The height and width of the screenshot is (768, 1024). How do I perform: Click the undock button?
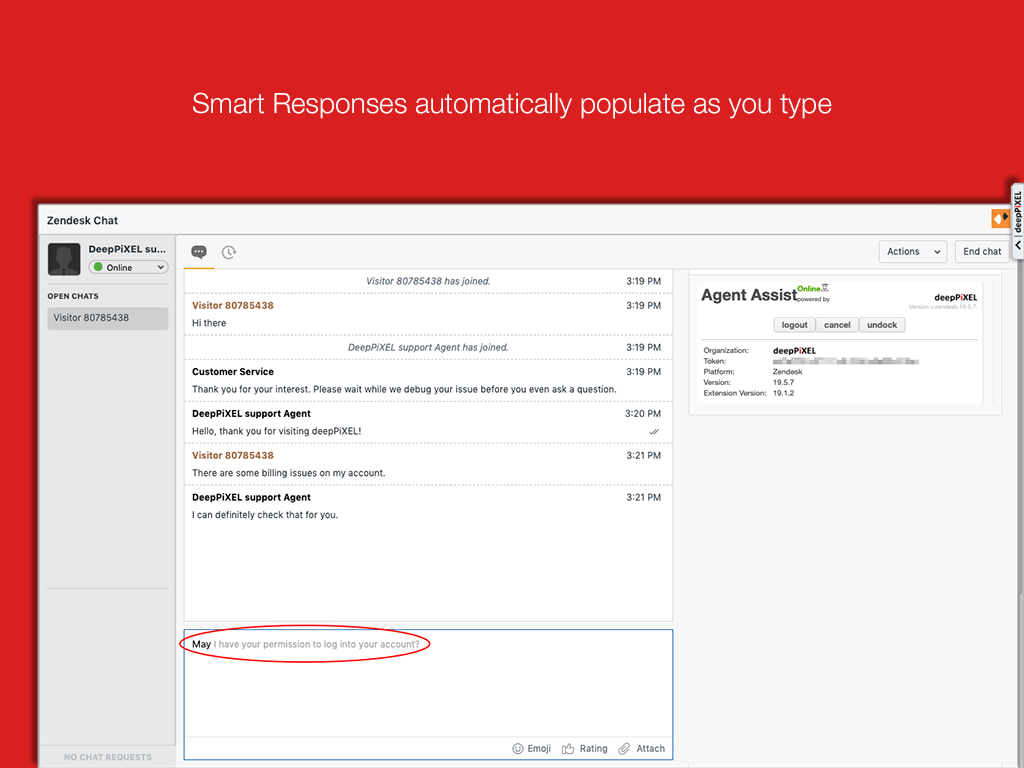pos(881,325)
